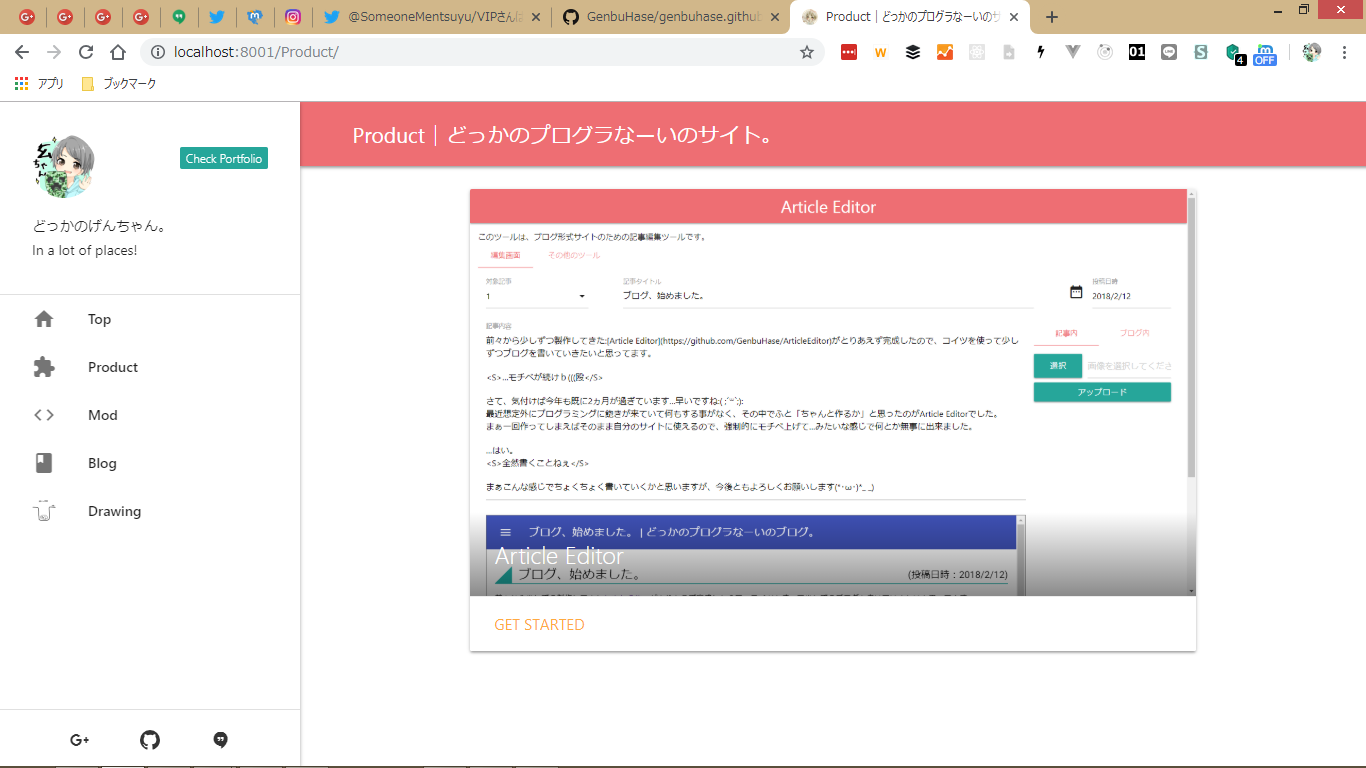This screenshot has height=768, width=1366.
Task: Switch to the GenbuHase GitHub browser tab
Action: (668, 17)
